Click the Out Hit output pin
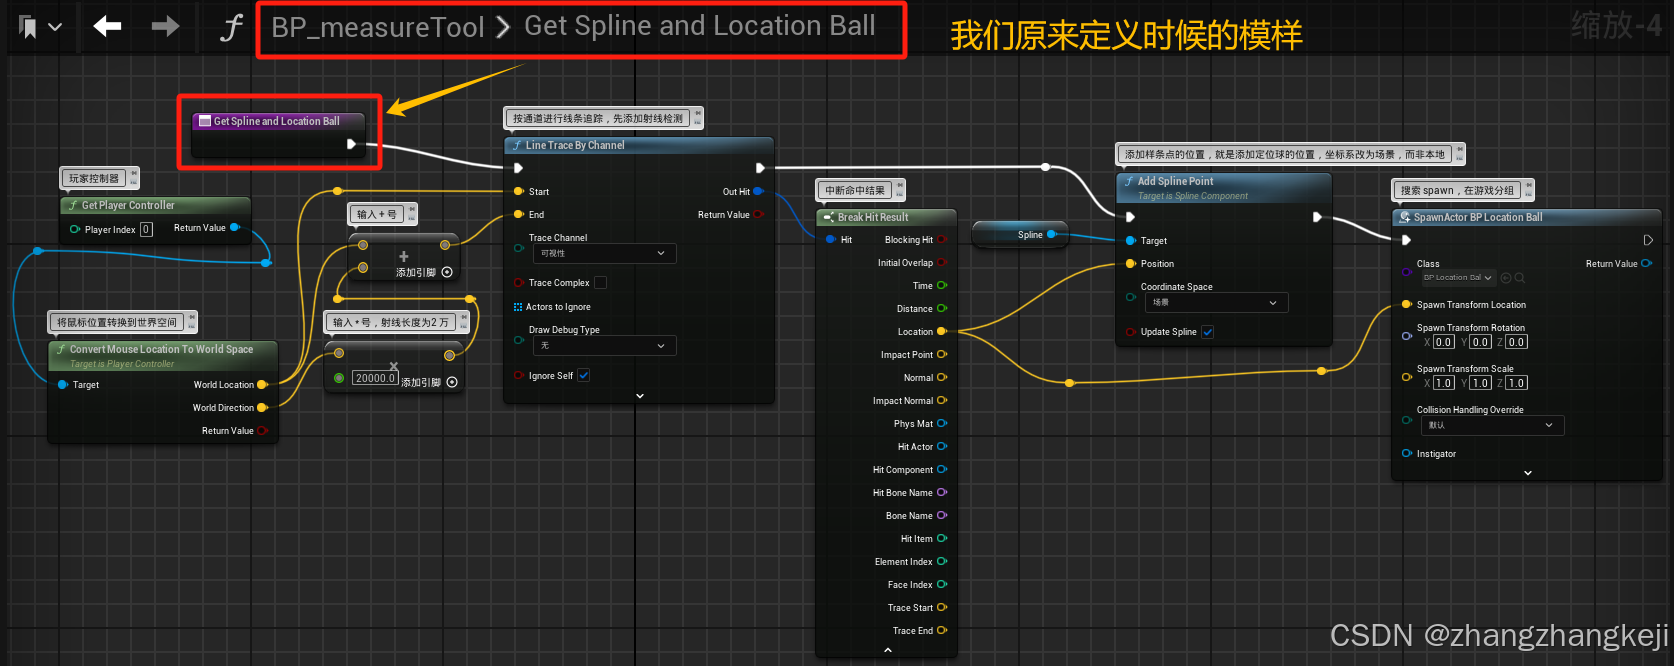 [758, 191]
